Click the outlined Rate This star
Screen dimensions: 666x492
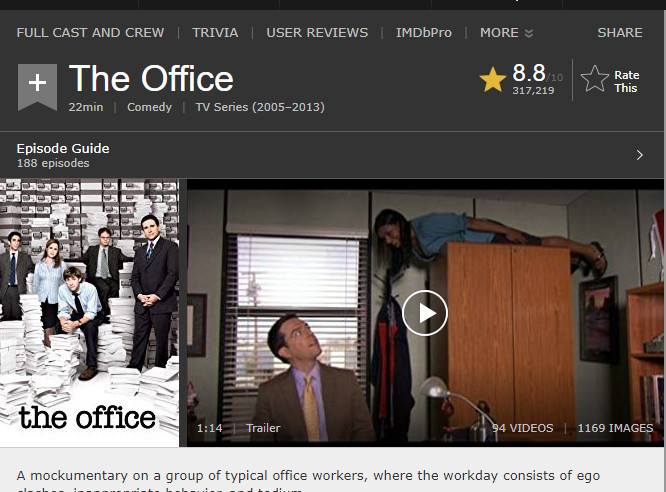click(595, 79)
